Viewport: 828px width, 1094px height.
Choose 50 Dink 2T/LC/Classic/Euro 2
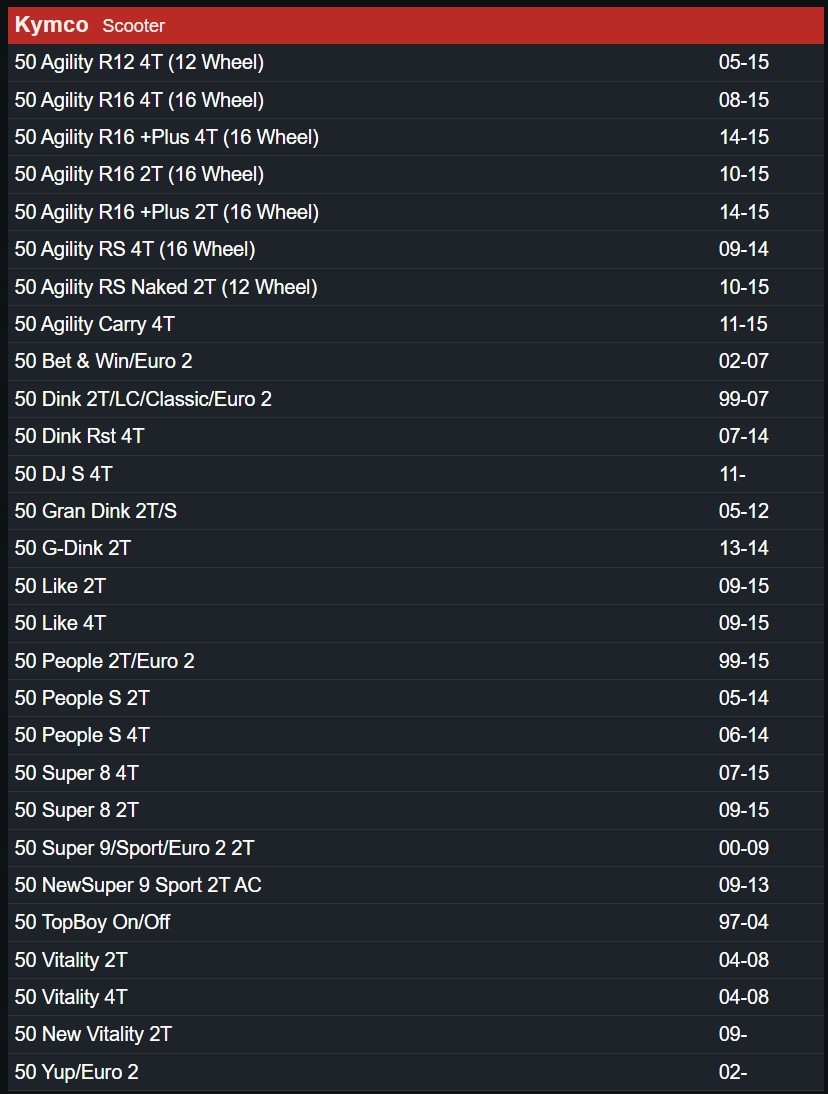click(x=416, y=399)
